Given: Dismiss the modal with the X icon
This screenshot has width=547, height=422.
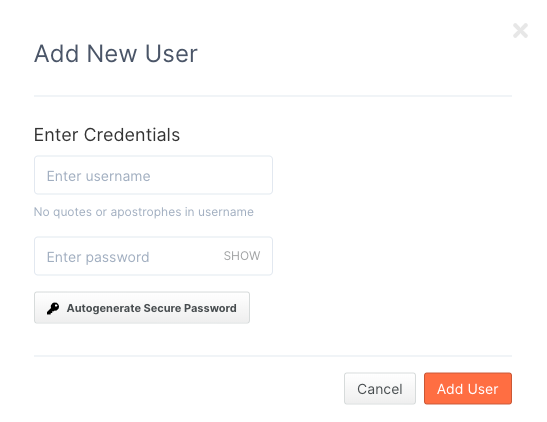Looking at the screenshot, I should click(520, 31).
